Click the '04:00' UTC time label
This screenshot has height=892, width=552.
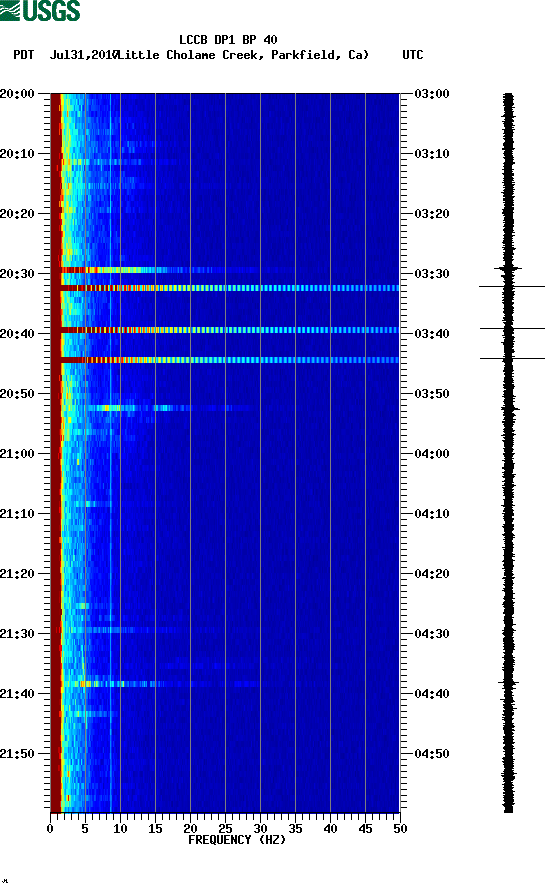(x=432, y=454)
